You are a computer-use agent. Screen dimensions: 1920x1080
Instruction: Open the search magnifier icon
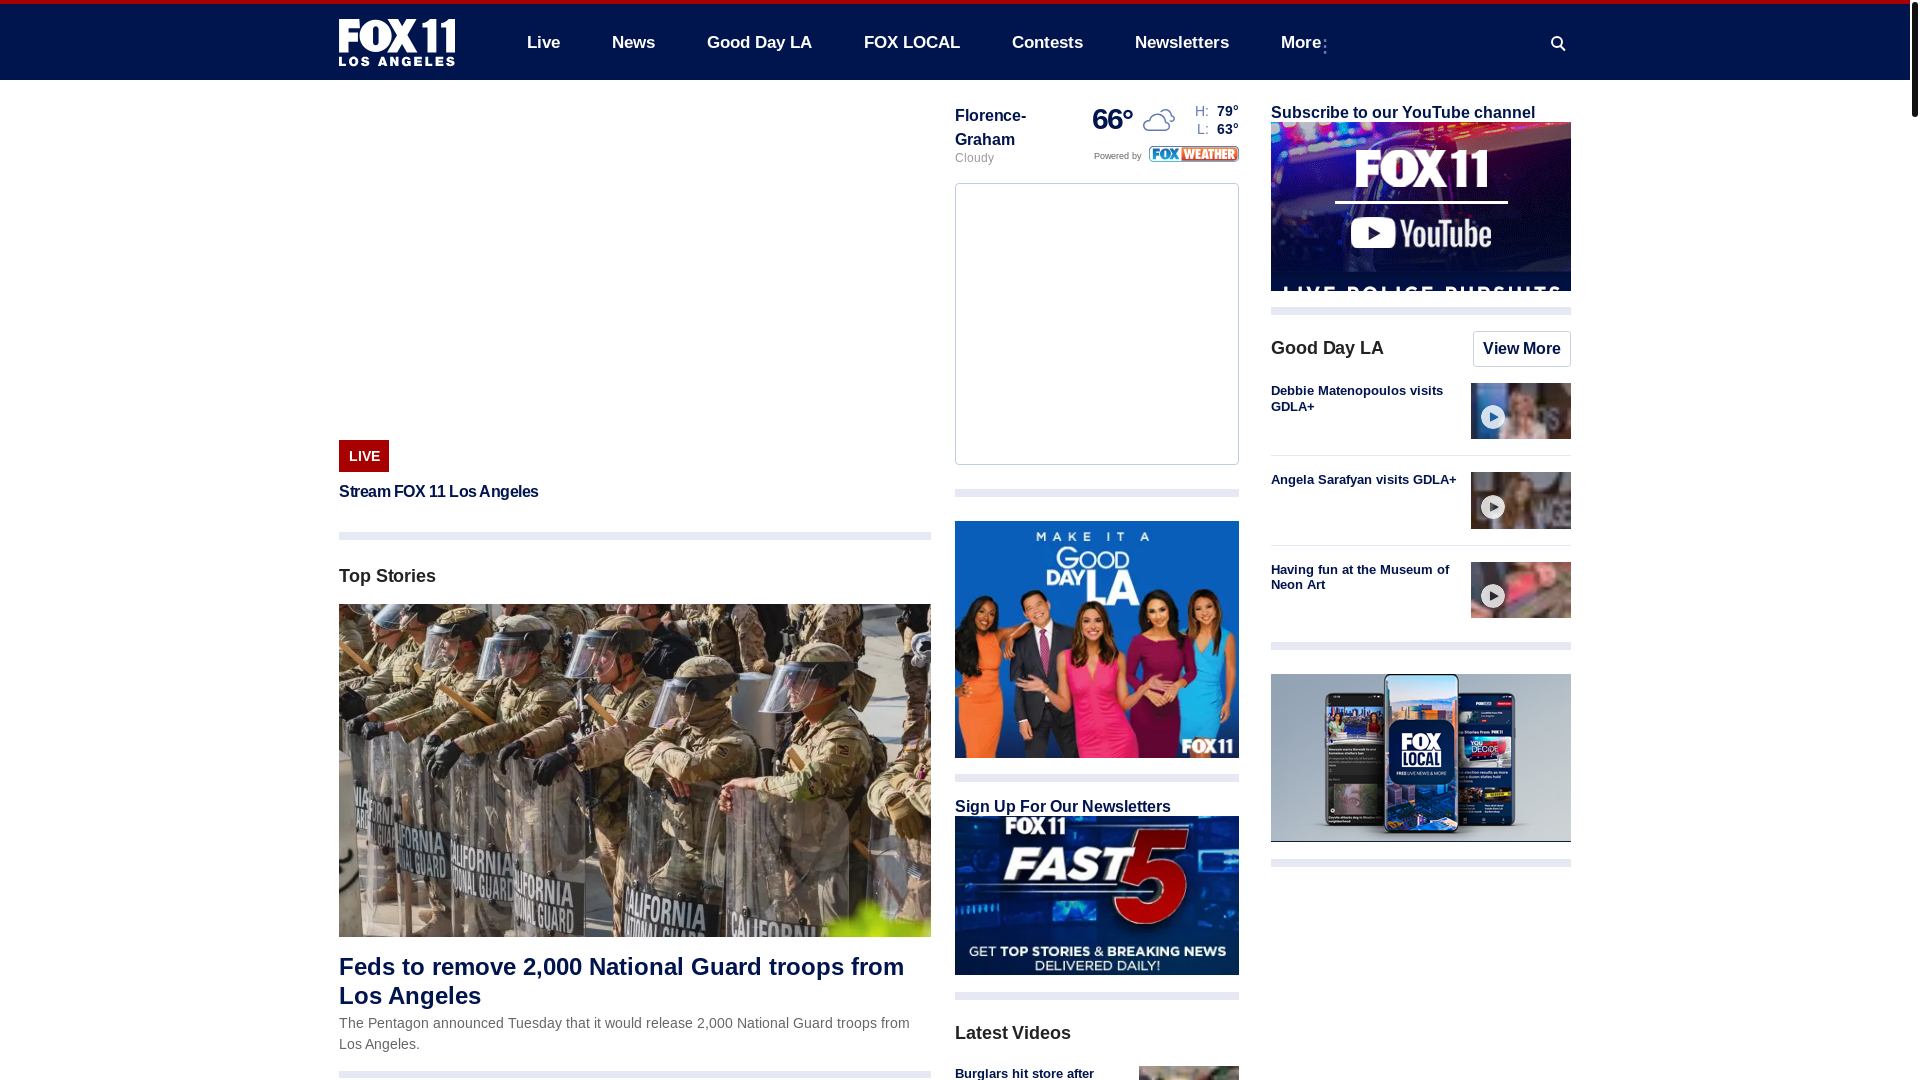coord(1558,43)
